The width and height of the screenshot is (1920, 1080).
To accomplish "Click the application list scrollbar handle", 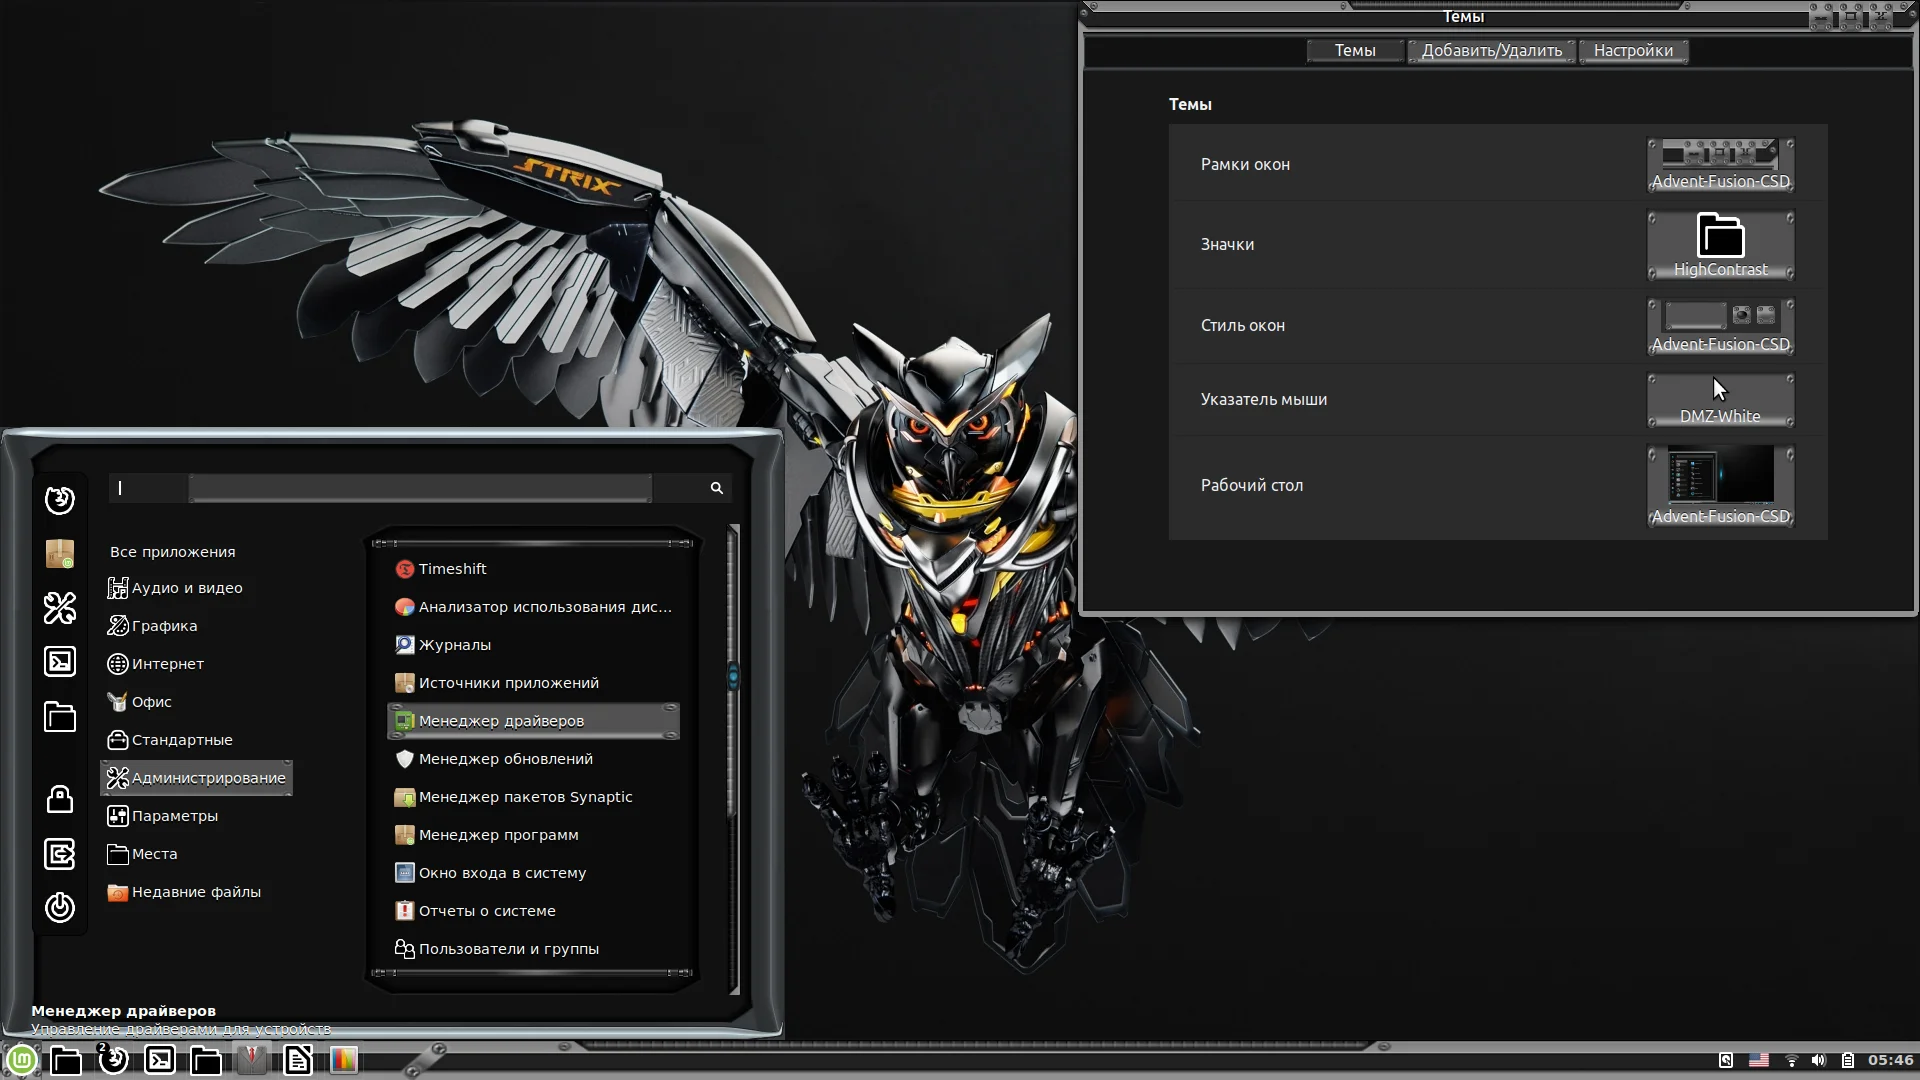I will point(733,677).
